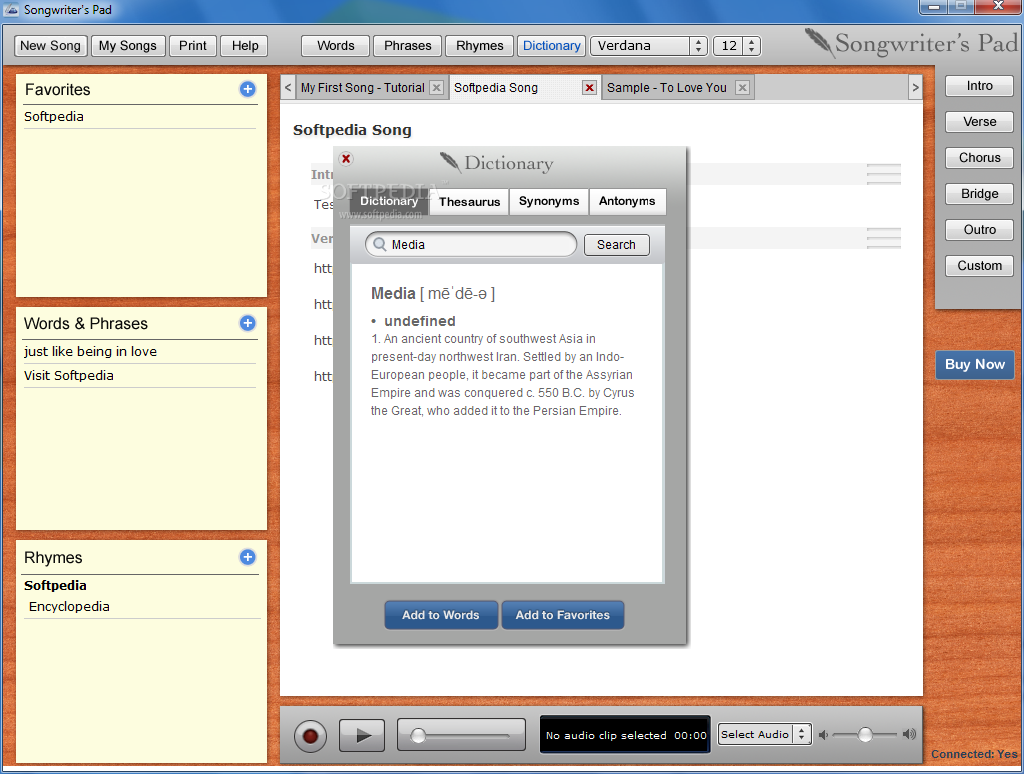Open the My First Song - Tutorial tab
Image resolution: width=1024 pixels, height=774 pixels.
tap(362, 88)
